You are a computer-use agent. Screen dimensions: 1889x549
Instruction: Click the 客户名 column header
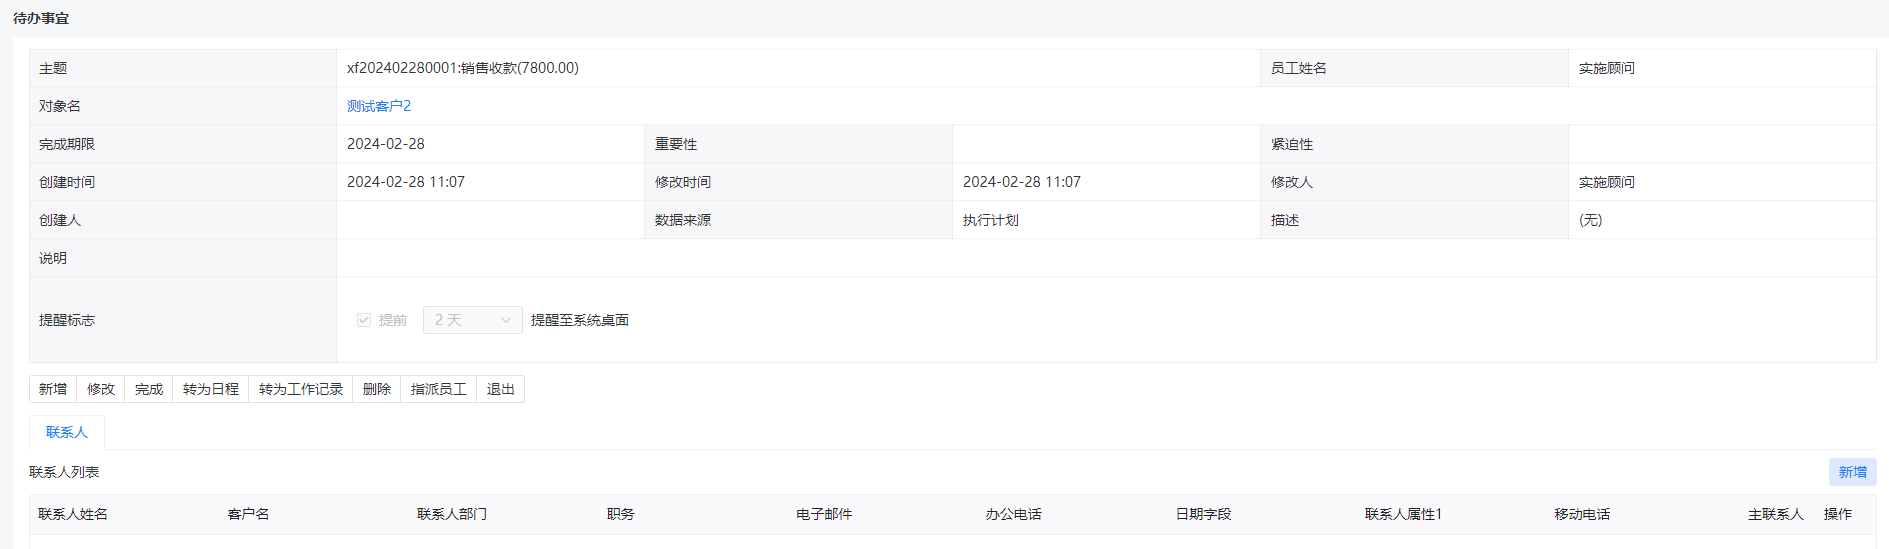pos(248,514)
